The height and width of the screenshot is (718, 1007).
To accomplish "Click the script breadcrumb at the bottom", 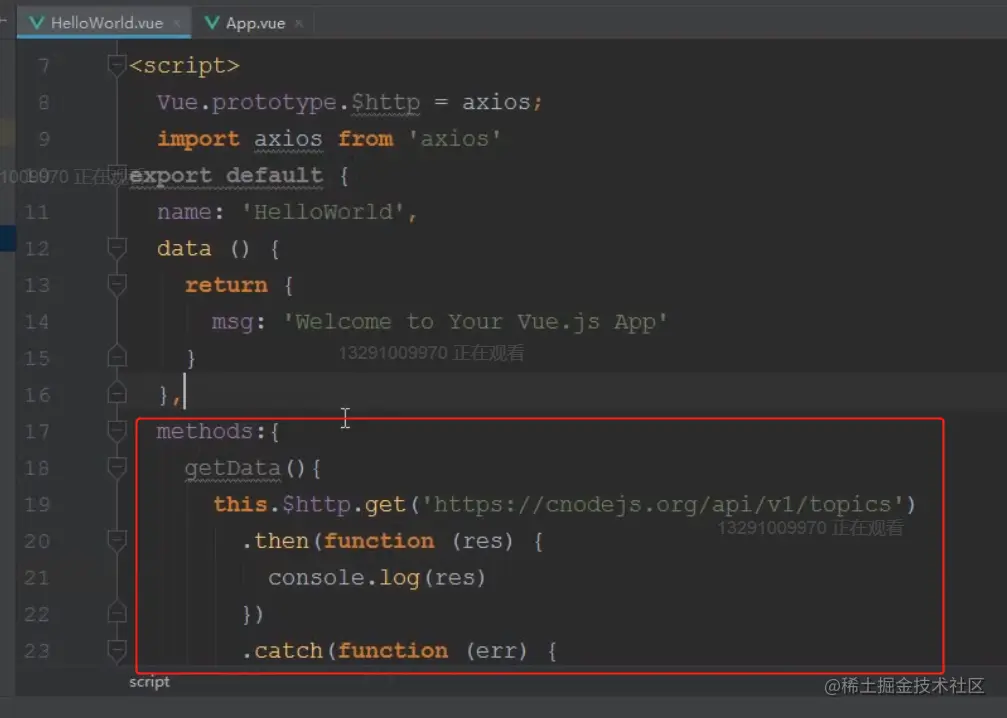I will (149, 682).
